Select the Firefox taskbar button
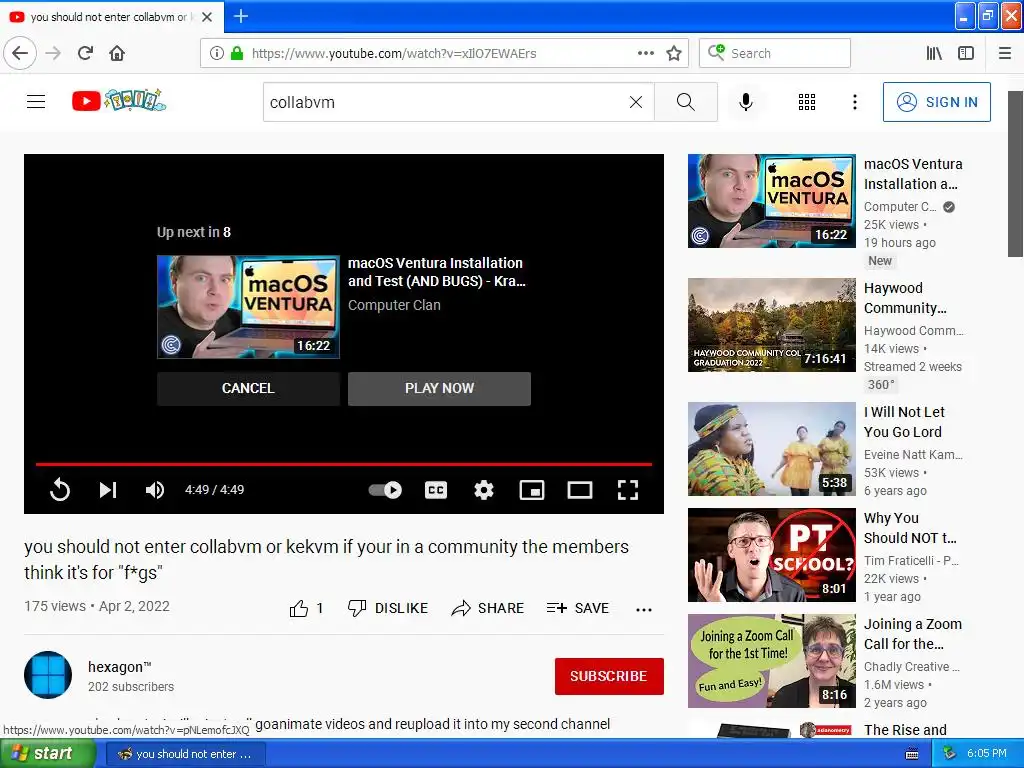This screenshot has width=1024, height=768. pos(185,754)
